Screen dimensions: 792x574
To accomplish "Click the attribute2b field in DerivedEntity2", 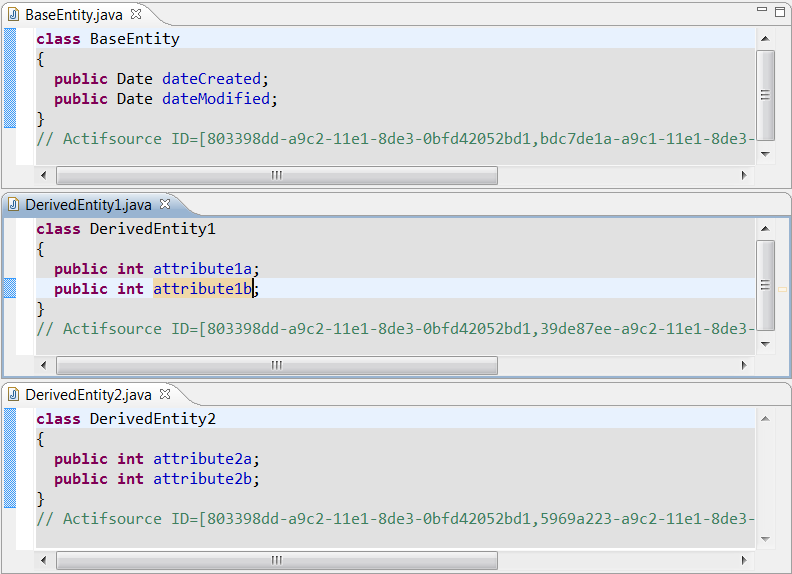I will pyautogui.click(x=202, y=479).
